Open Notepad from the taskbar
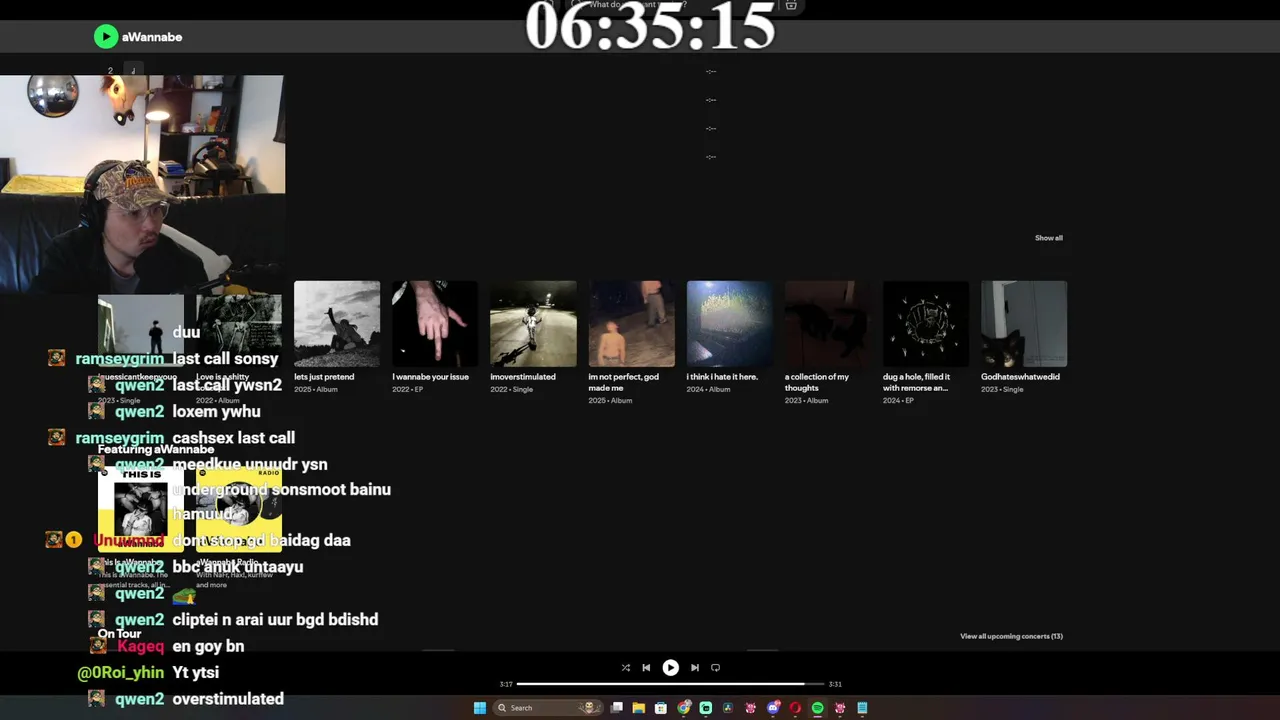The height and width of the screenshot is (720, 1280). (862, 708)
